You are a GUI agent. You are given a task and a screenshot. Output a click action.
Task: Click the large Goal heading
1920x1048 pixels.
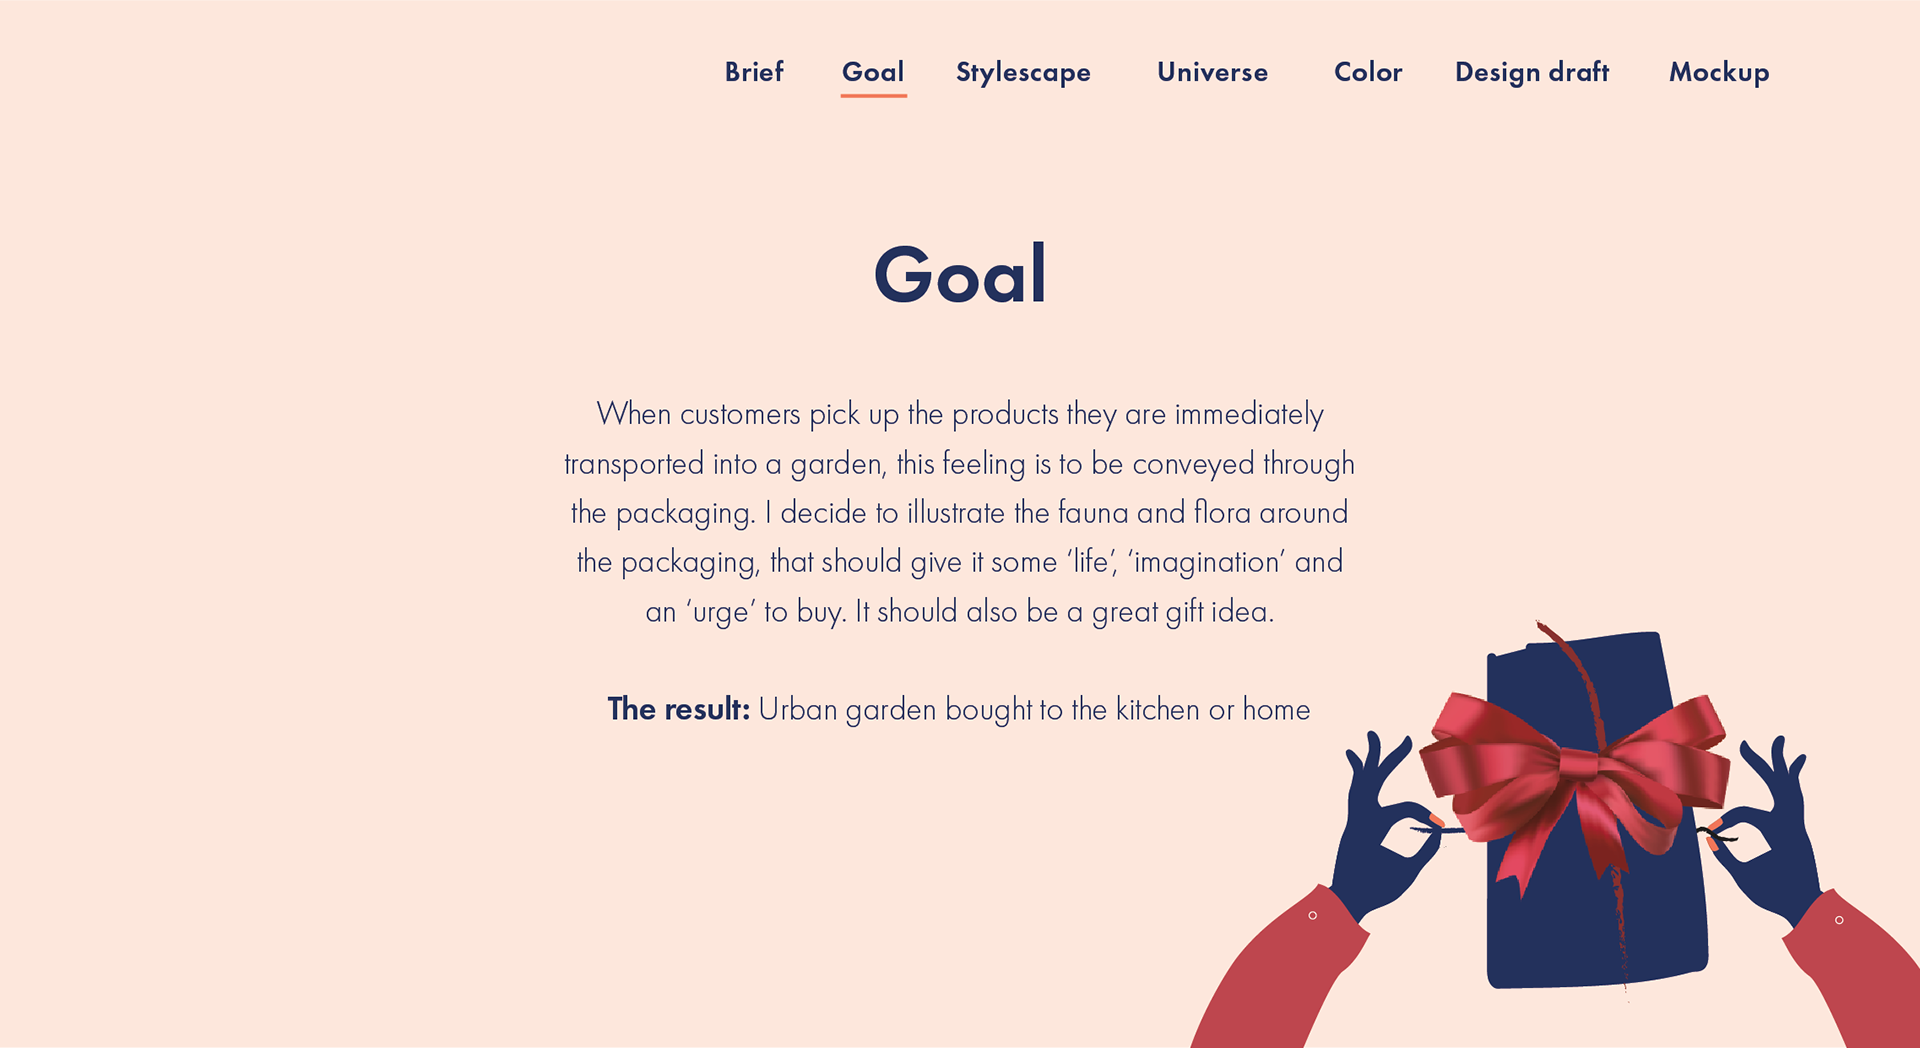[960, 274]
